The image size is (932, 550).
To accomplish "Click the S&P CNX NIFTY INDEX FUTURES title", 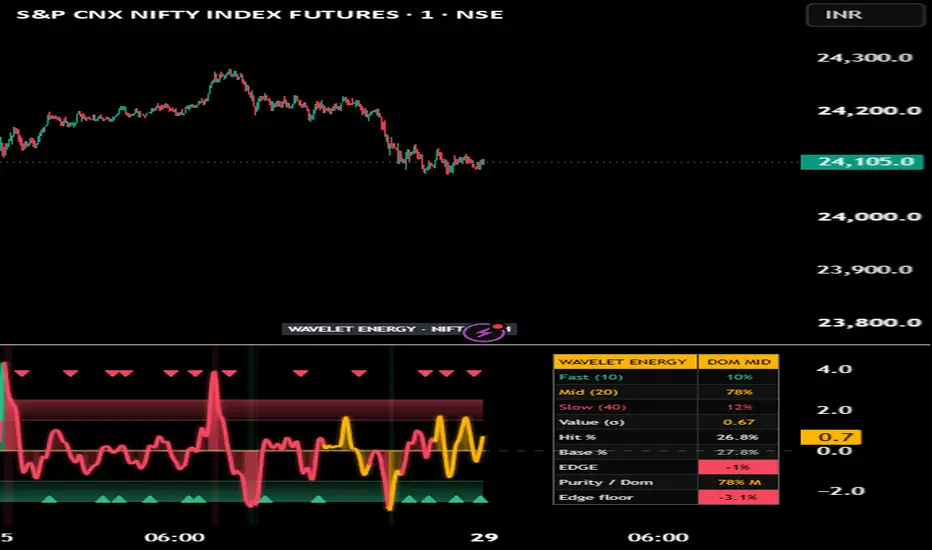I will [259, 14].
